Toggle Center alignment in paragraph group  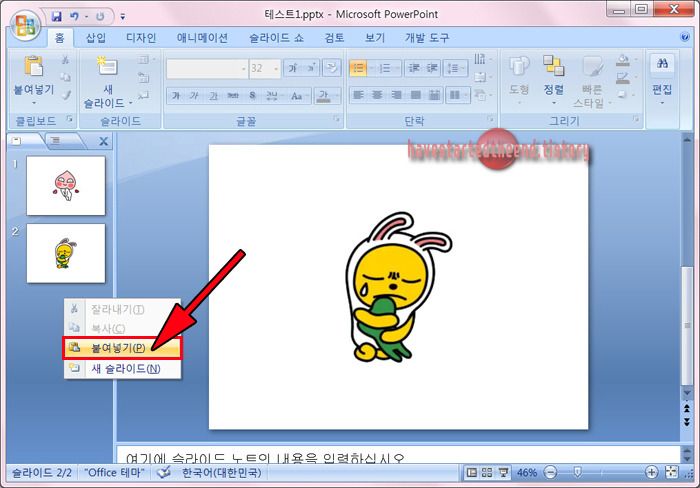[377, 95]
